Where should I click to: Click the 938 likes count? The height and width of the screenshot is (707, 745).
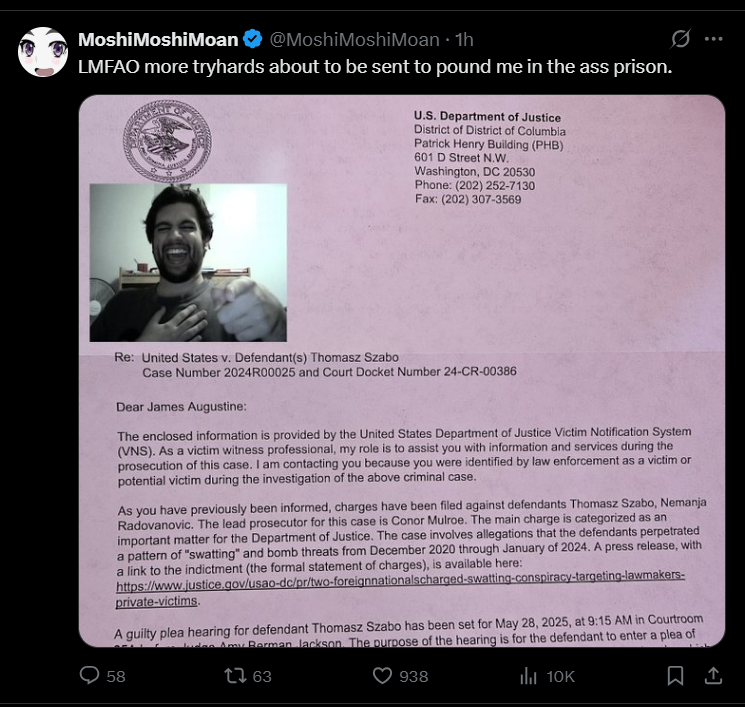point(413,676)
